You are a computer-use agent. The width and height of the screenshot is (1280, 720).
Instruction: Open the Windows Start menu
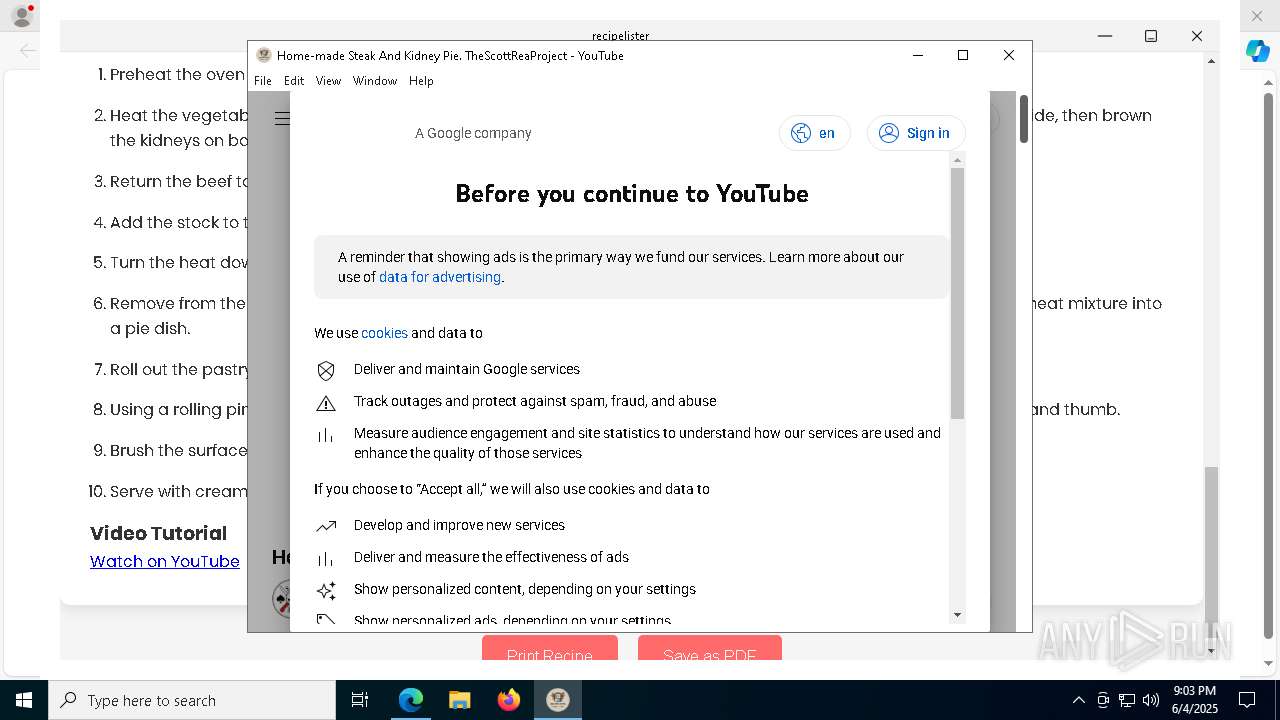click(24, 700)
